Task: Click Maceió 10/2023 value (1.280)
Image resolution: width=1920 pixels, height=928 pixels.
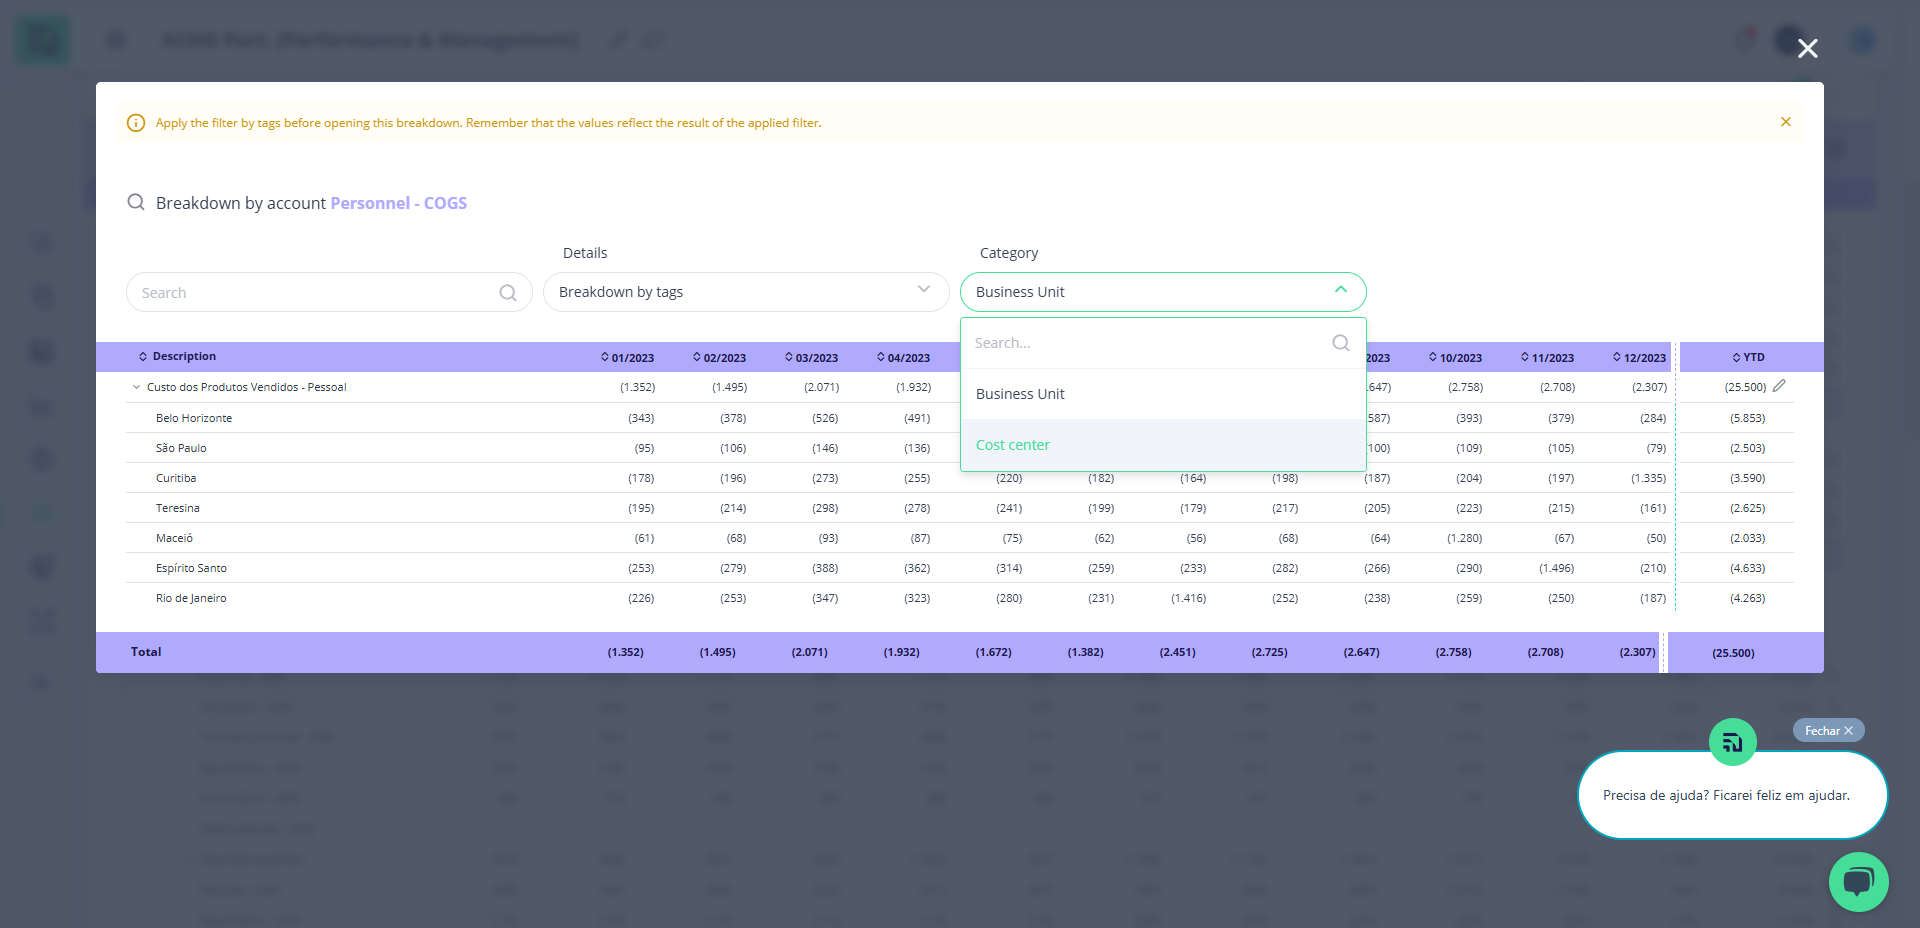Action: (x=1464, y=538)
